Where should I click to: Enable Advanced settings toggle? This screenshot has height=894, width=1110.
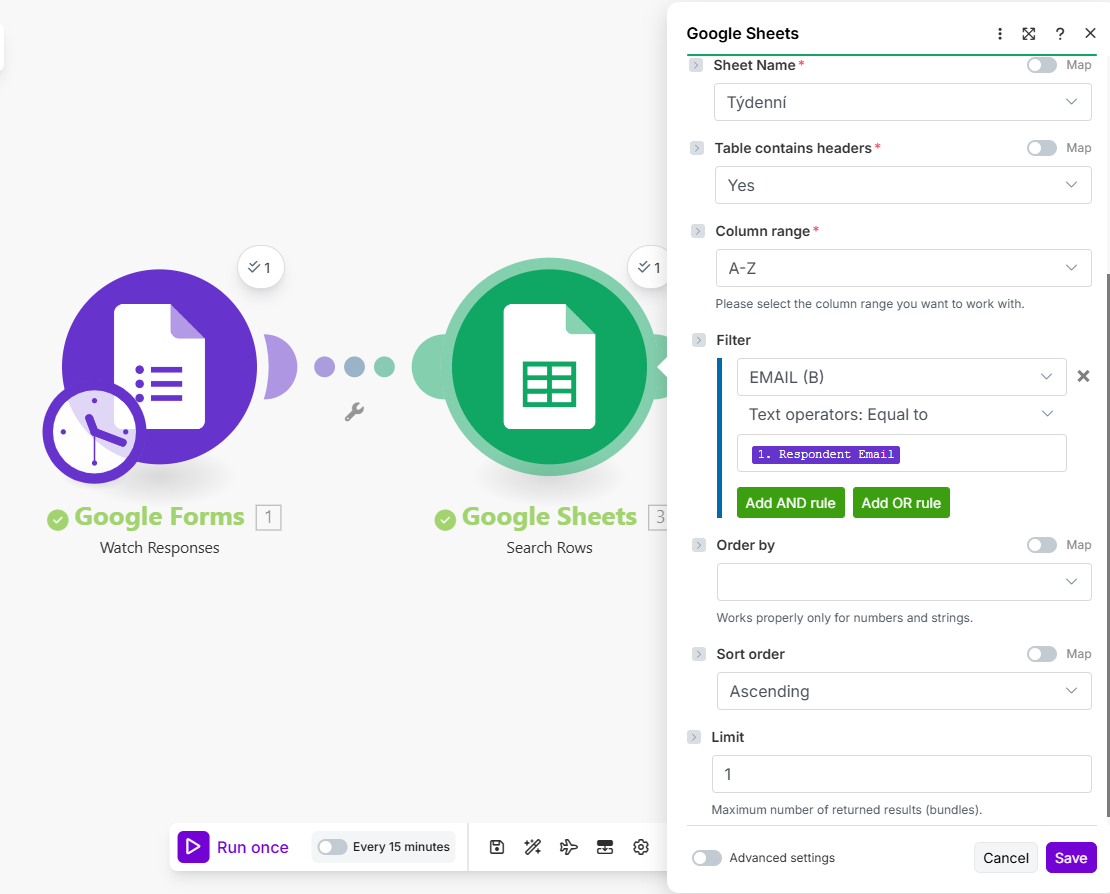pos(706,858)
